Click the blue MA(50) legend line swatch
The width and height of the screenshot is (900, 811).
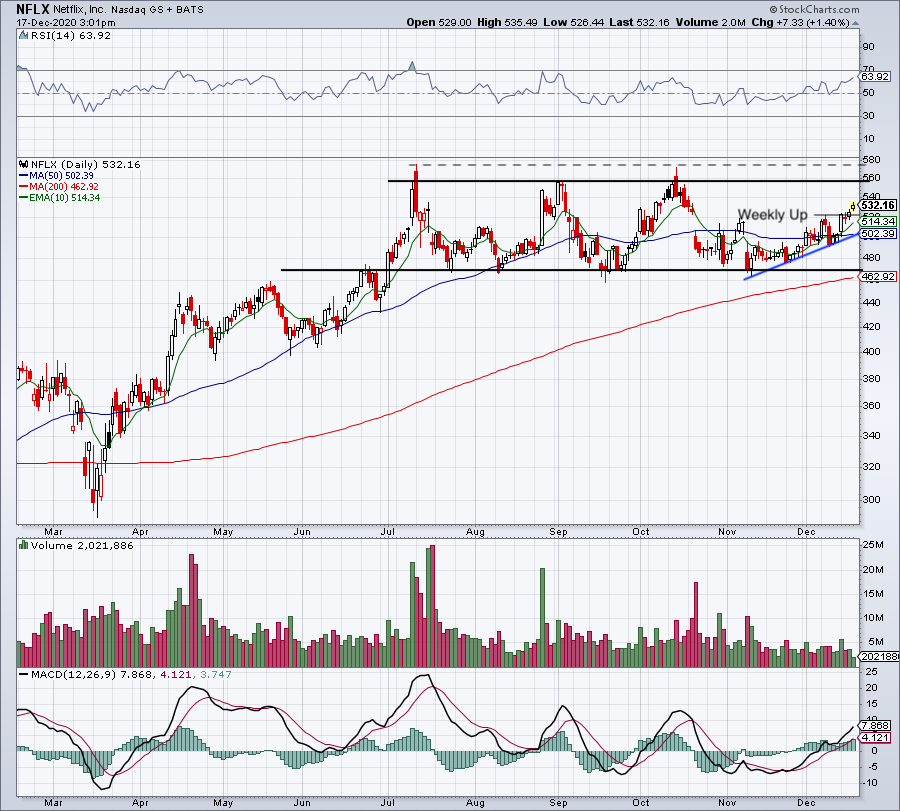(24, 176)
